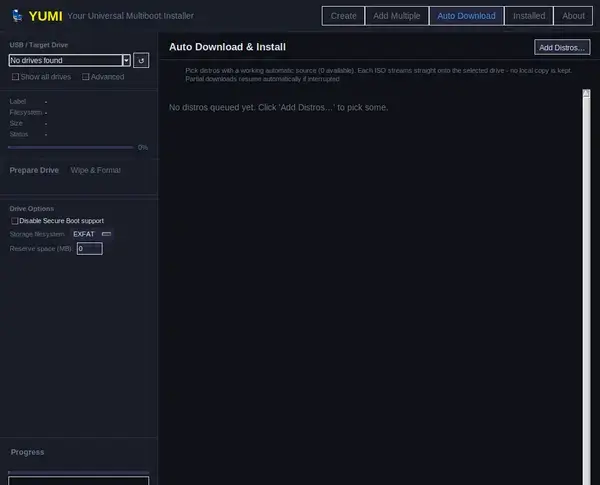This screenshot has height=485, width=600.
Task: Open the drive selection dropdown arrow
Action: point(126,60)
